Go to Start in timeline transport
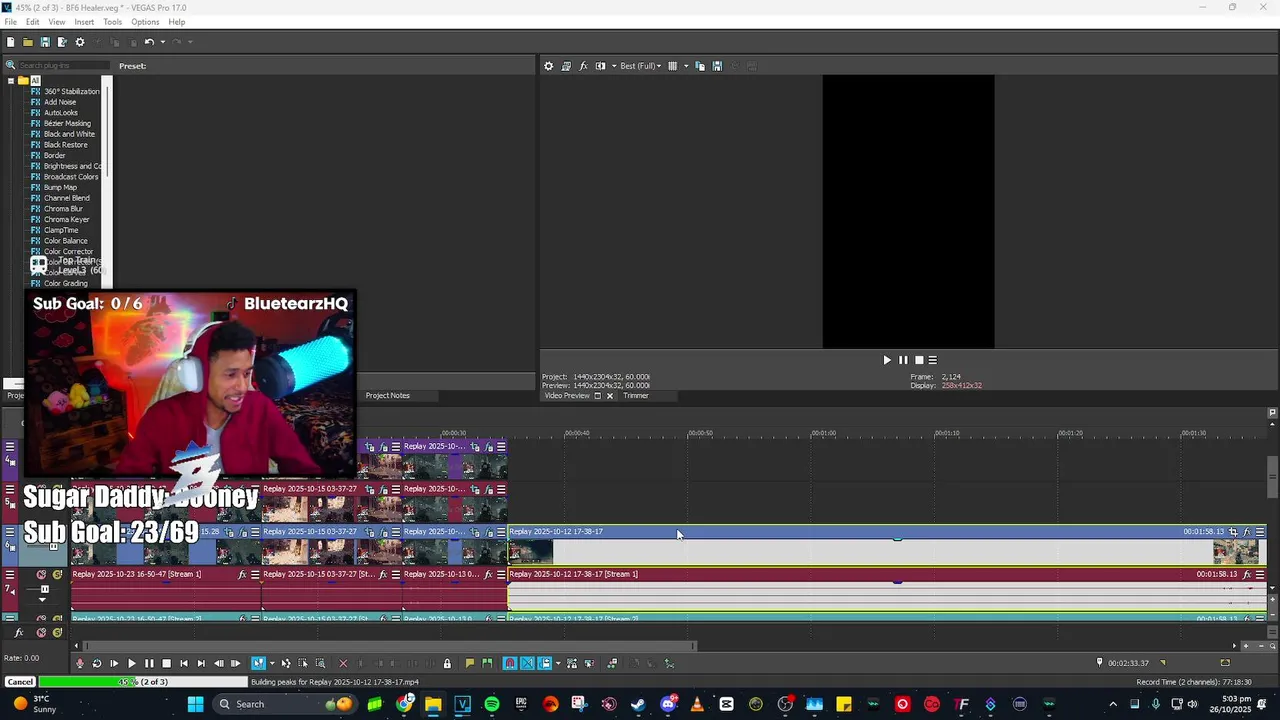The width and height of the screenshot is (1280, 720). point(184,663)
